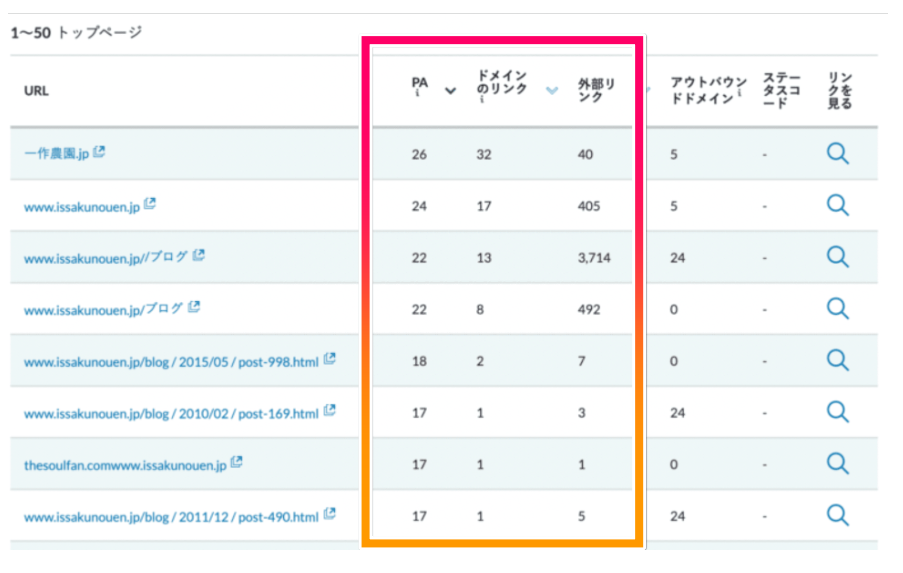Click the URL column header
This screenshot has height=573, width=903.
click(36, 90)
